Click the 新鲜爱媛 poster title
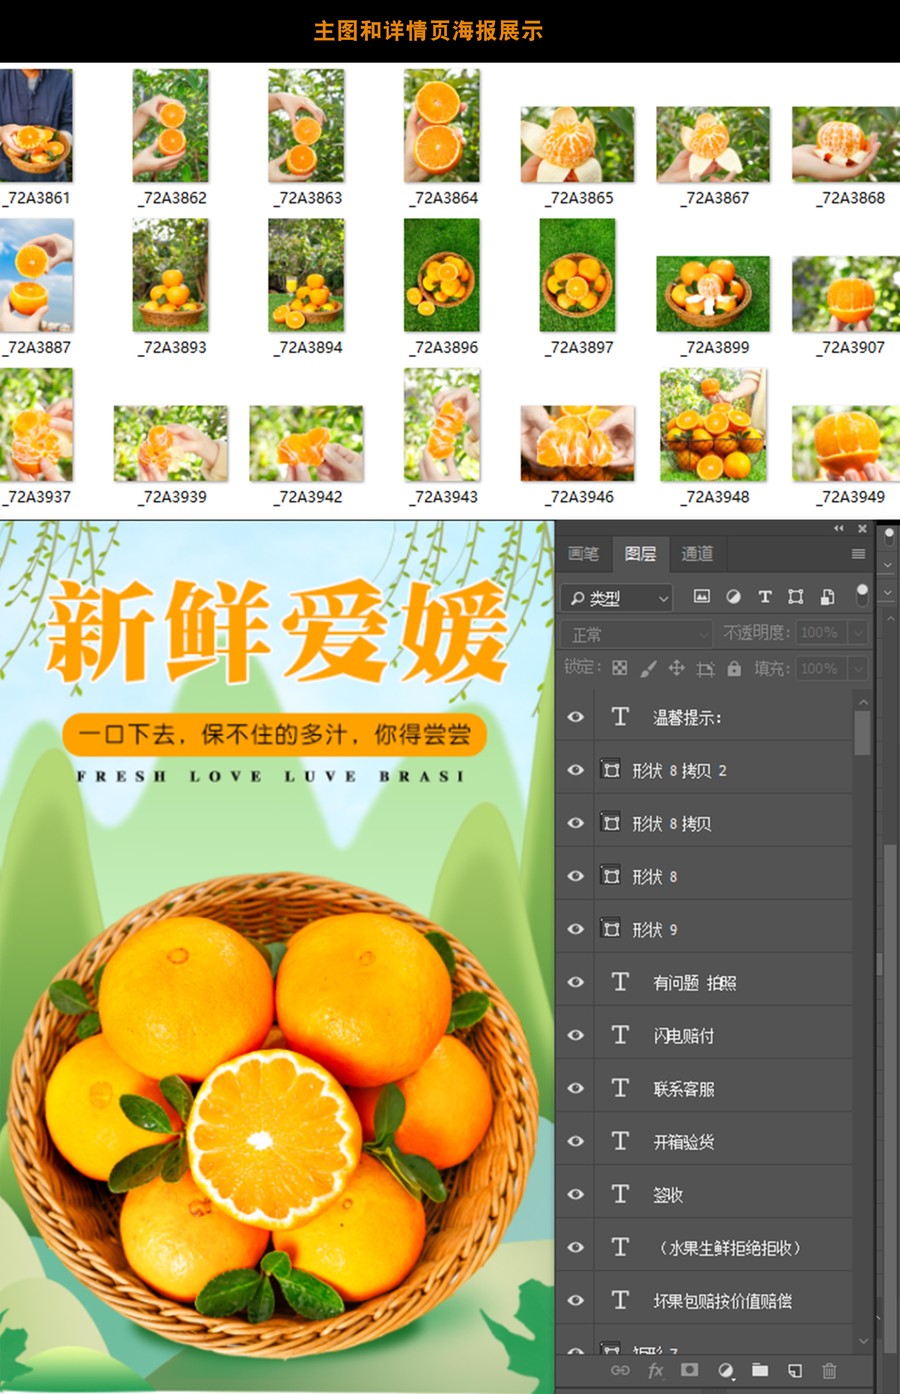900x1394 pixels. (277, 631)
